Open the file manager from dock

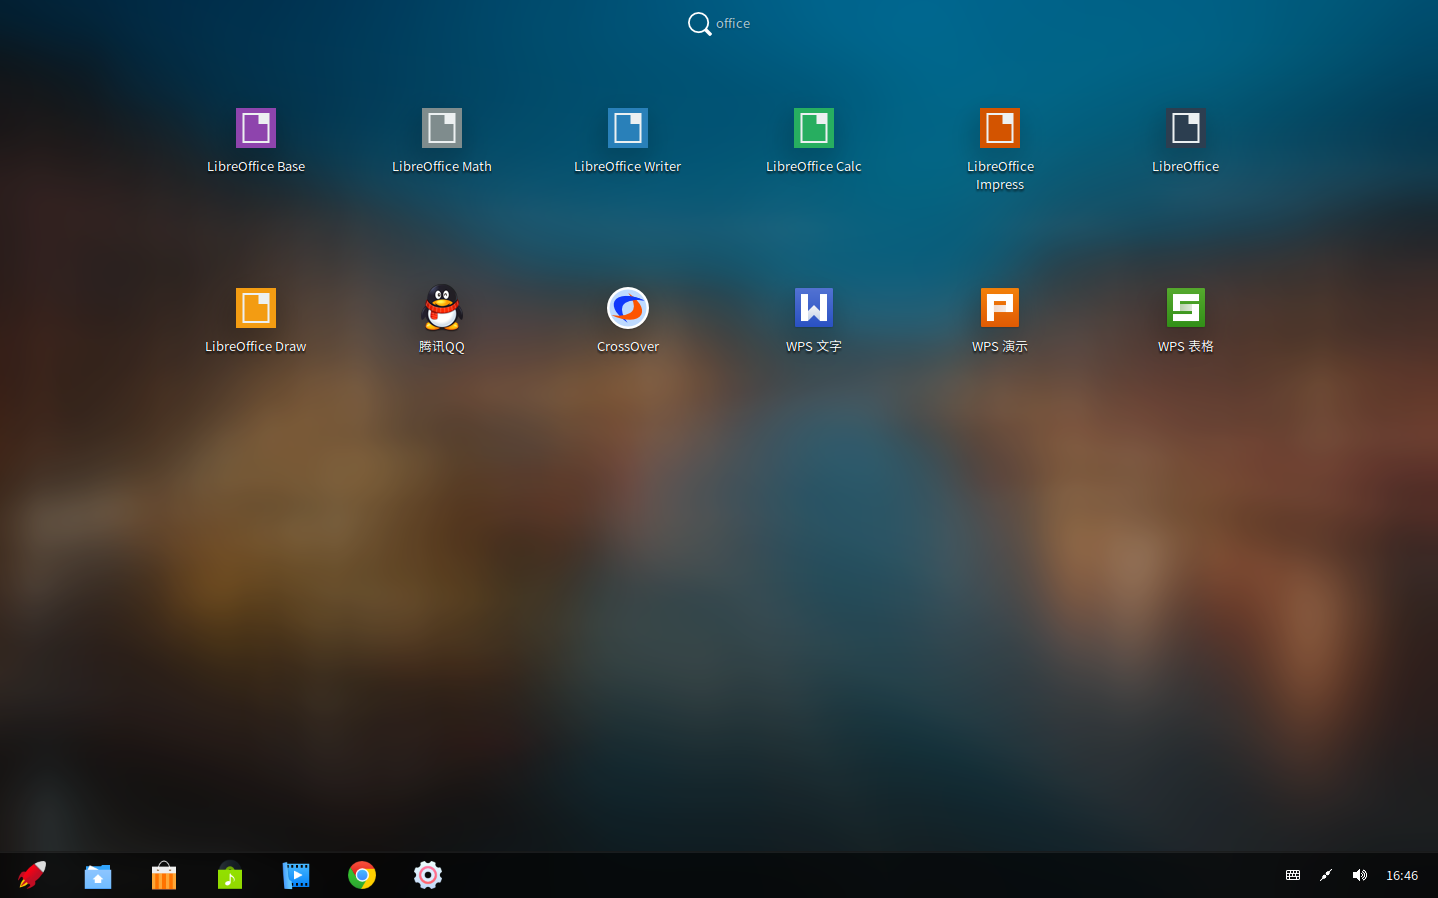pyautogui.click(x=98, y=876)
